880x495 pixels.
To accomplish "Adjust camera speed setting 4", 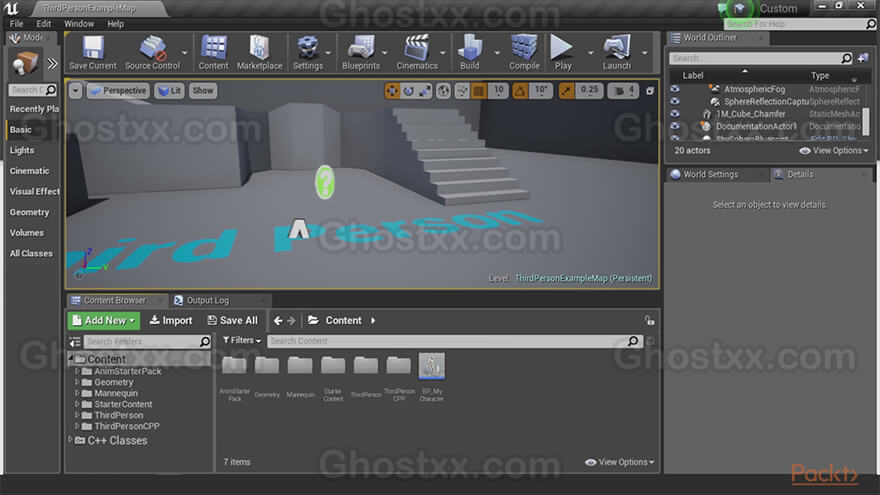I will 624,90.
